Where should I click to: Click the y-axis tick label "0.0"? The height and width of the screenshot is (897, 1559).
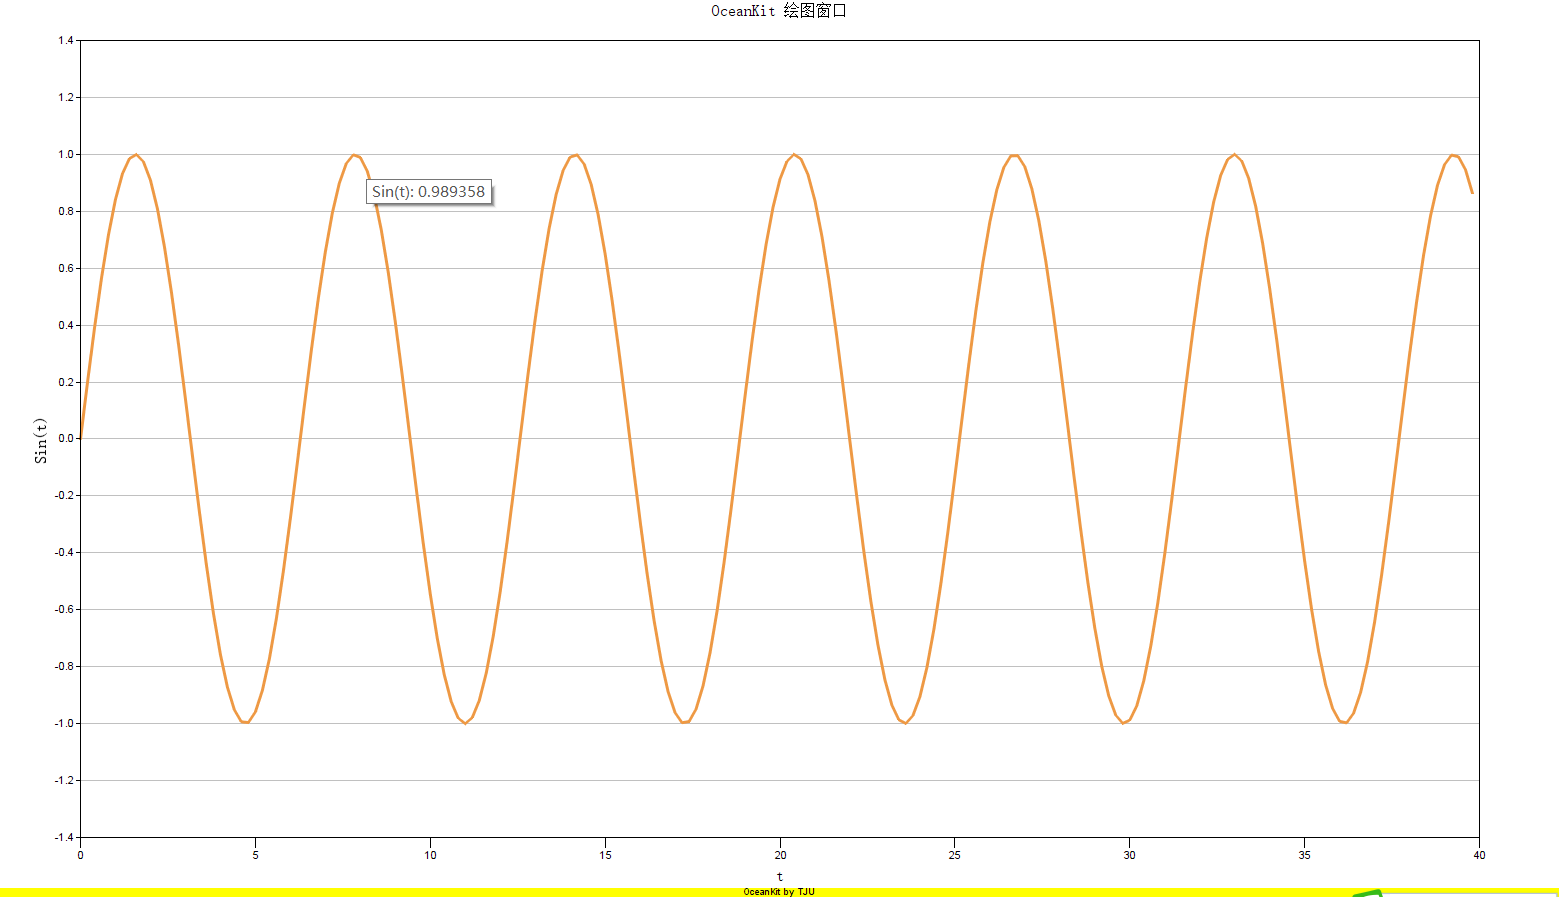pyautogui.click(x=66, y=439)
